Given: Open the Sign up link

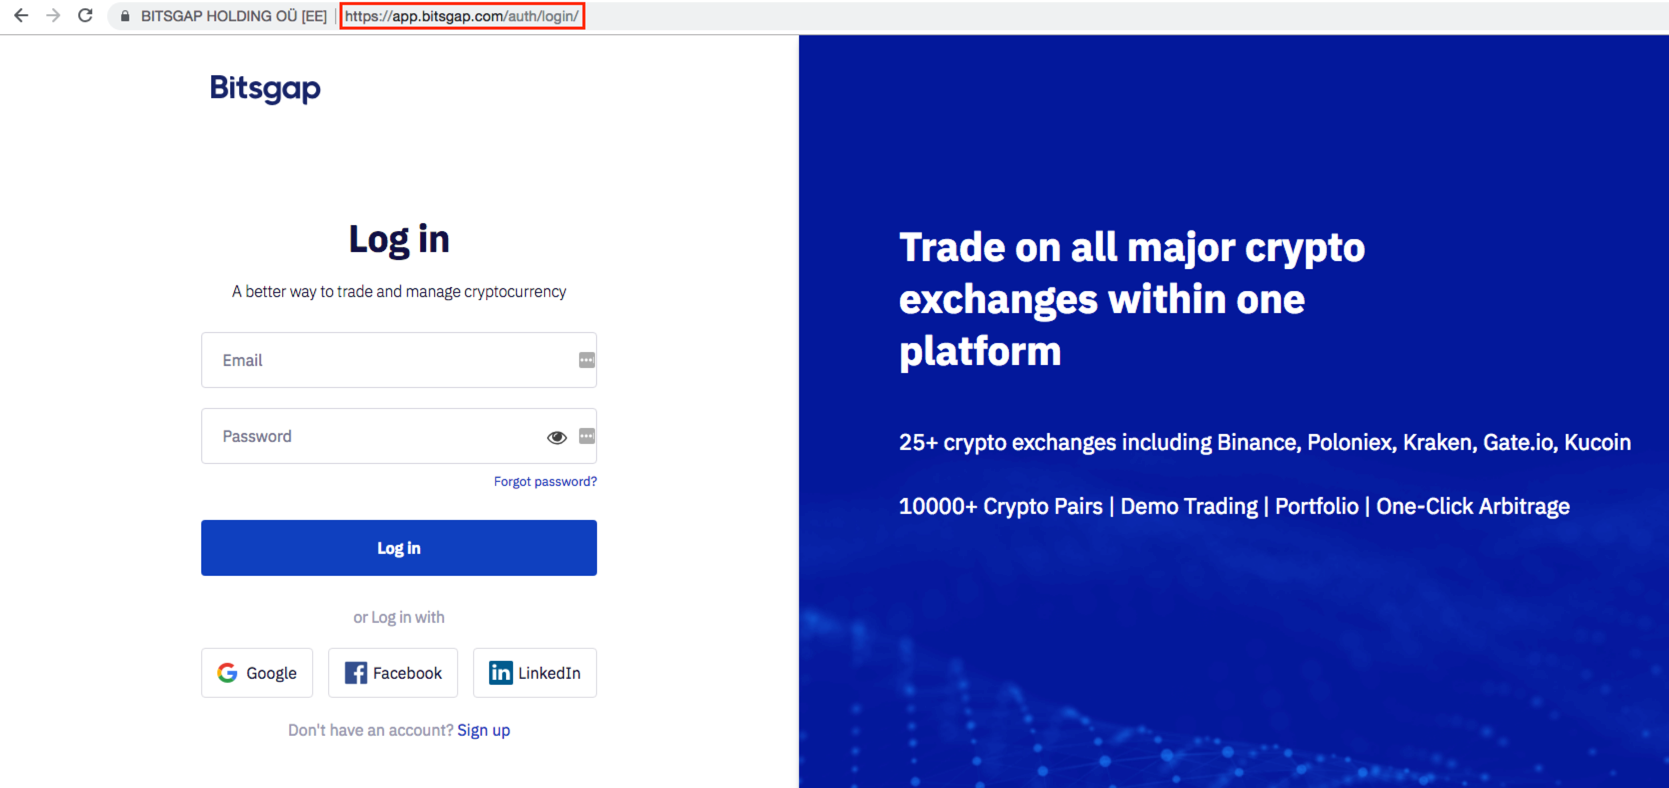Looking at the screenshot, I should 484,730.
